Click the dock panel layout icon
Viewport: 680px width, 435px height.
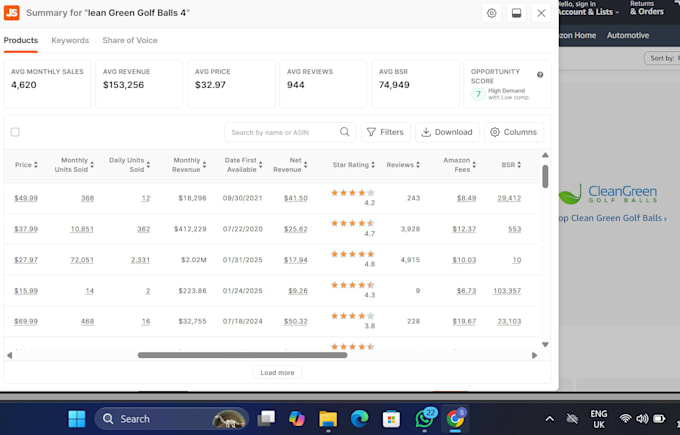coord(516,13)
